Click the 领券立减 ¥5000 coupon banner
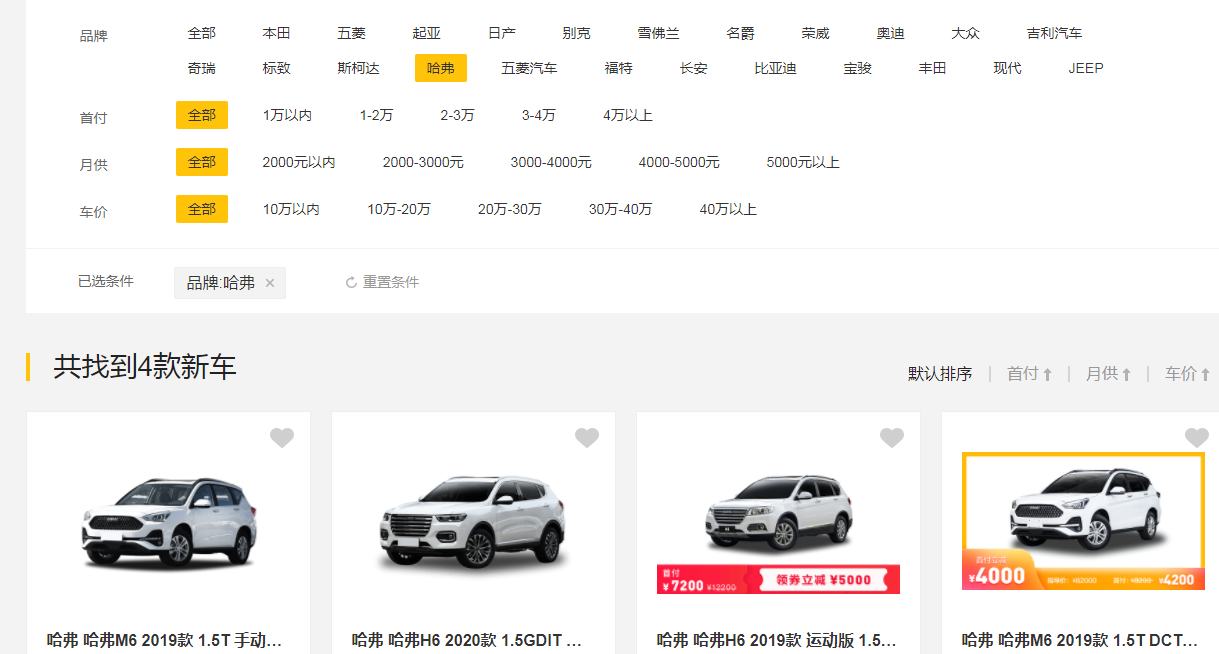Viewport: 1219px width, 654px height. [x=822, y=579]
